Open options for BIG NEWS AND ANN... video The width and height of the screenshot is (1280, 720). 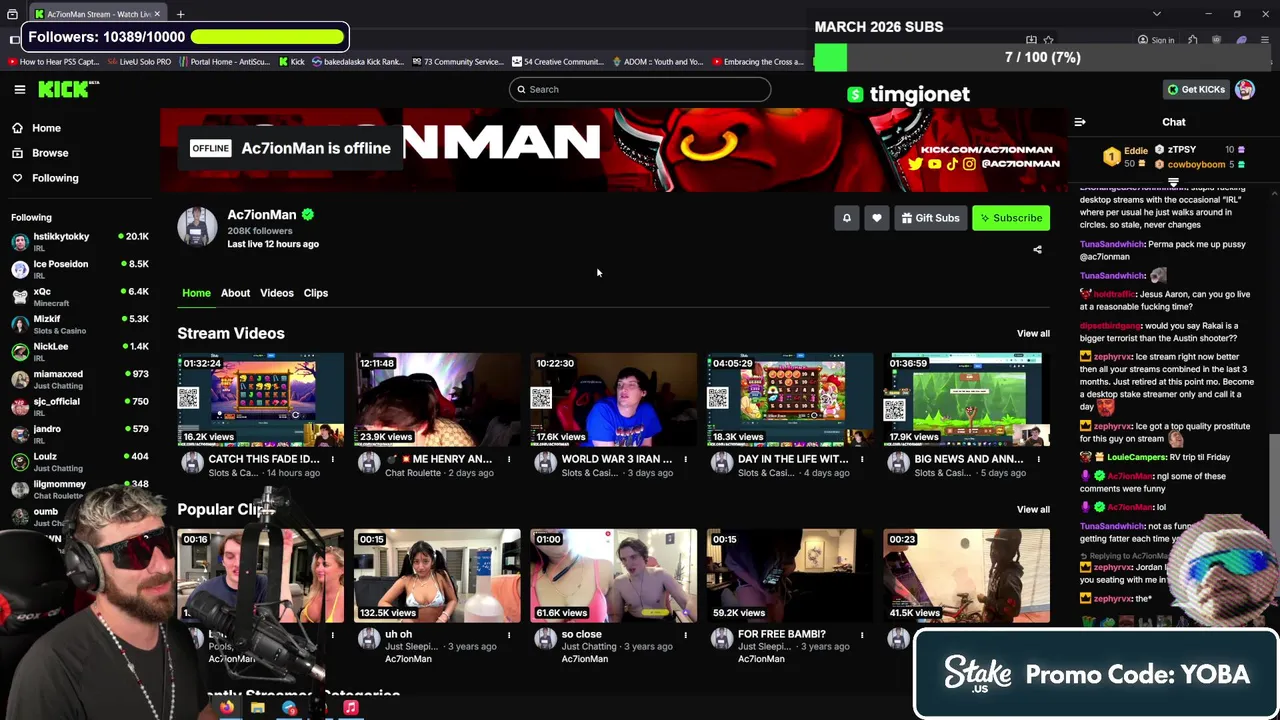coord(1038,459)
